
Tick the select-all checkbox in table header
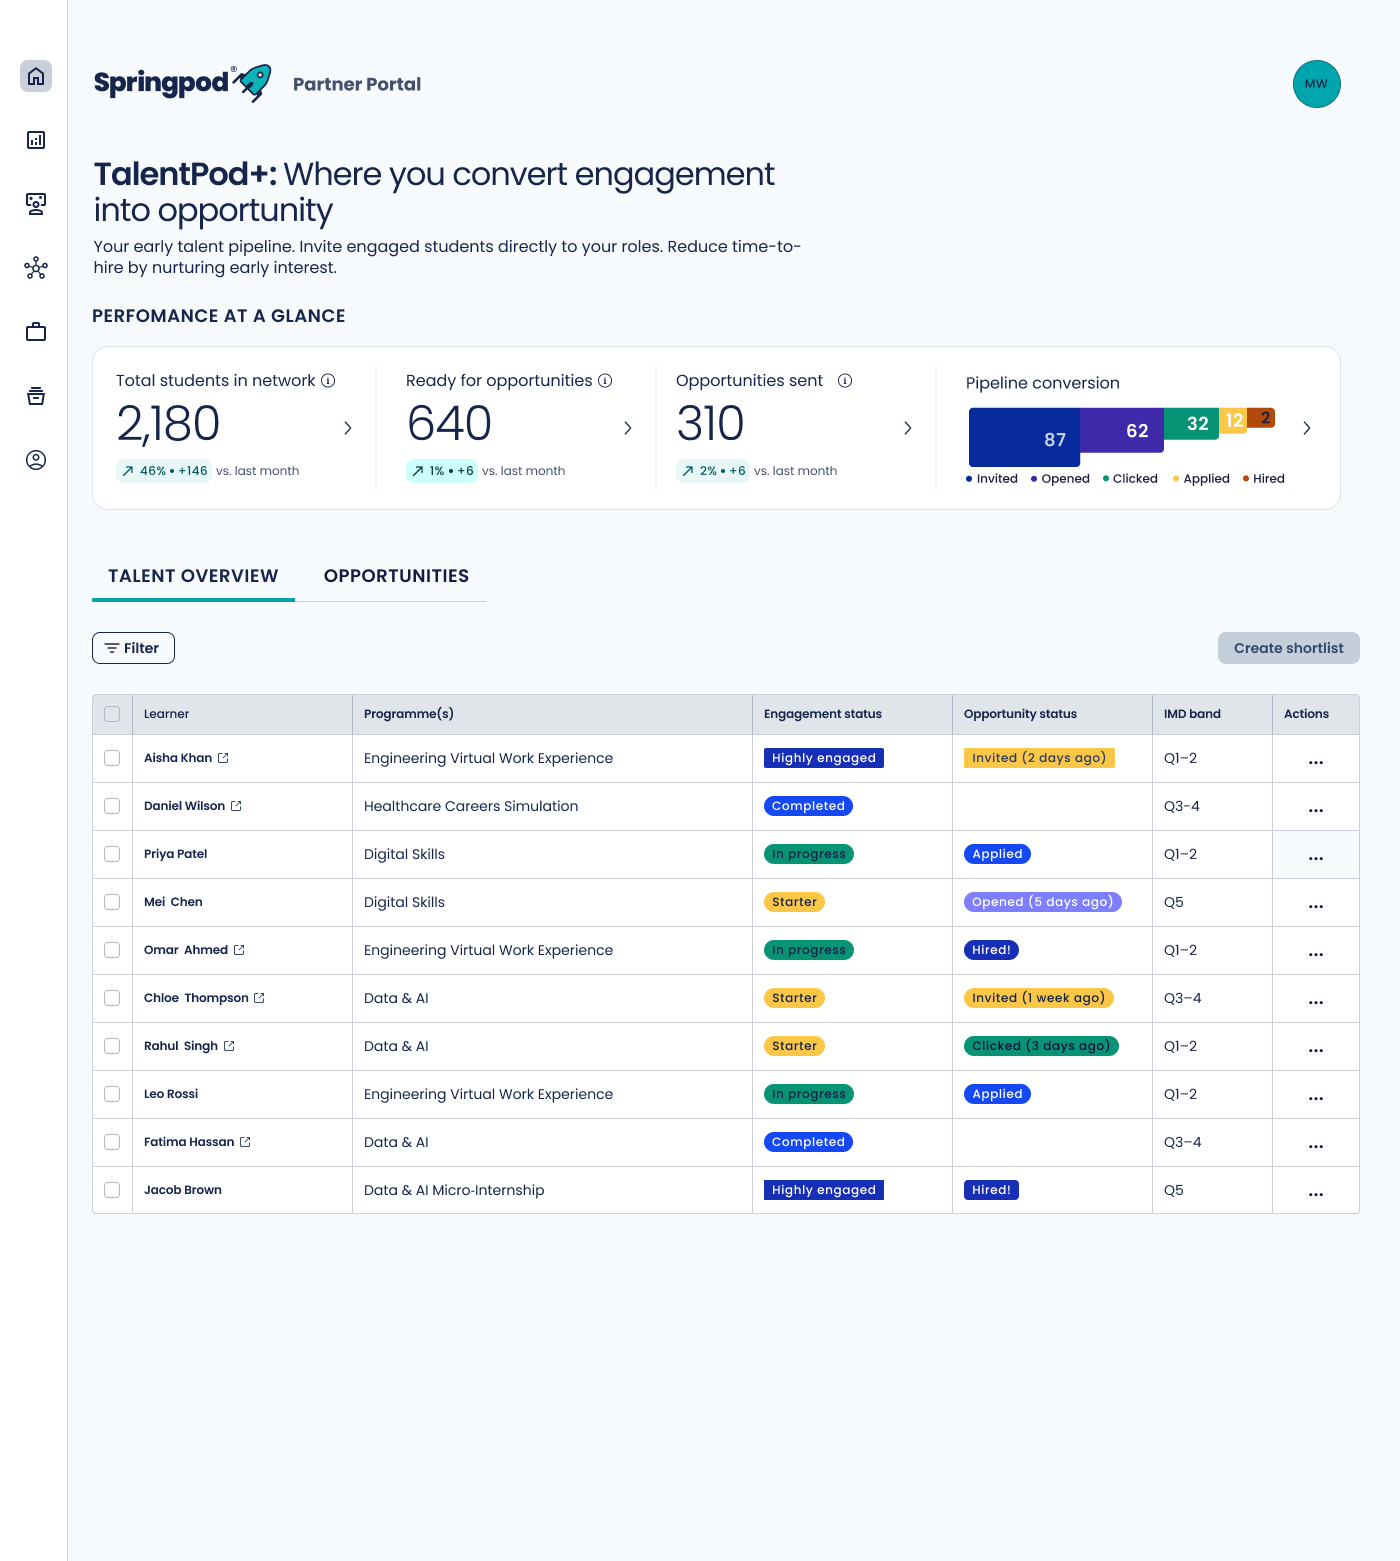click(x=112, y=714)
